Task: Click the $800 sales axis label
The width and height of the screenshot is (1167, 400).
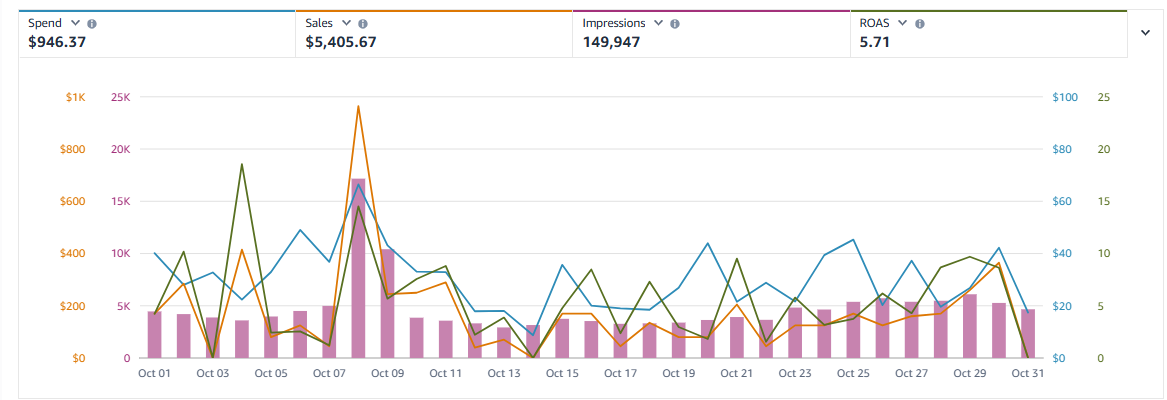Action: 74,149
